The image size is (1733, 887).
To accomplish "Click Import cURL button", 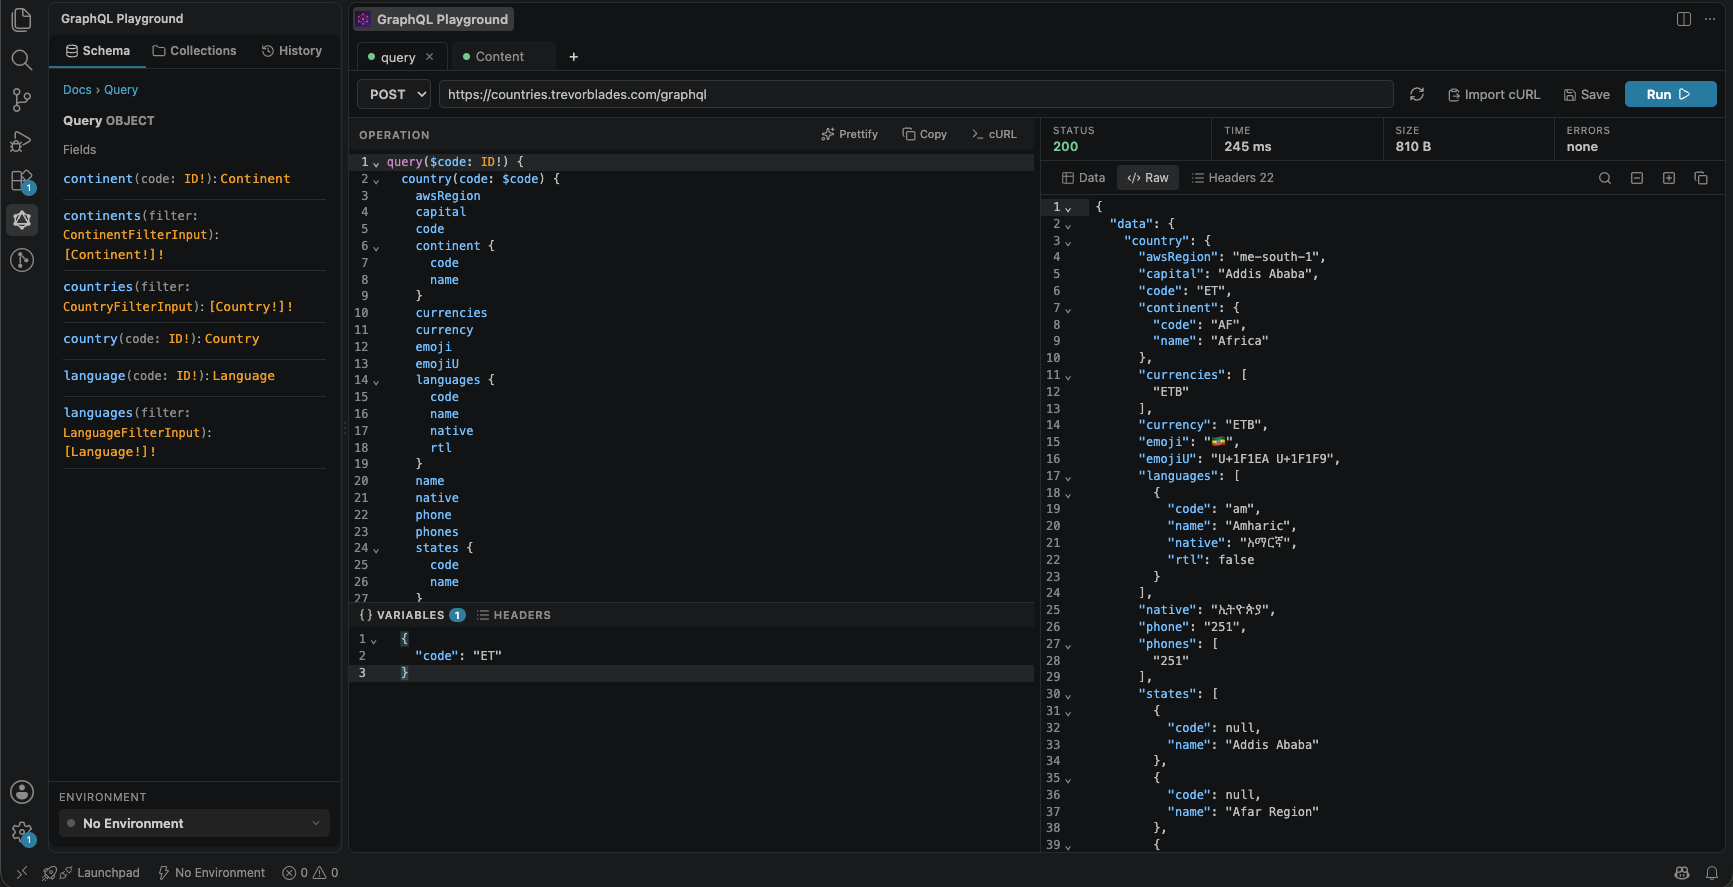I will point(1494,94).
